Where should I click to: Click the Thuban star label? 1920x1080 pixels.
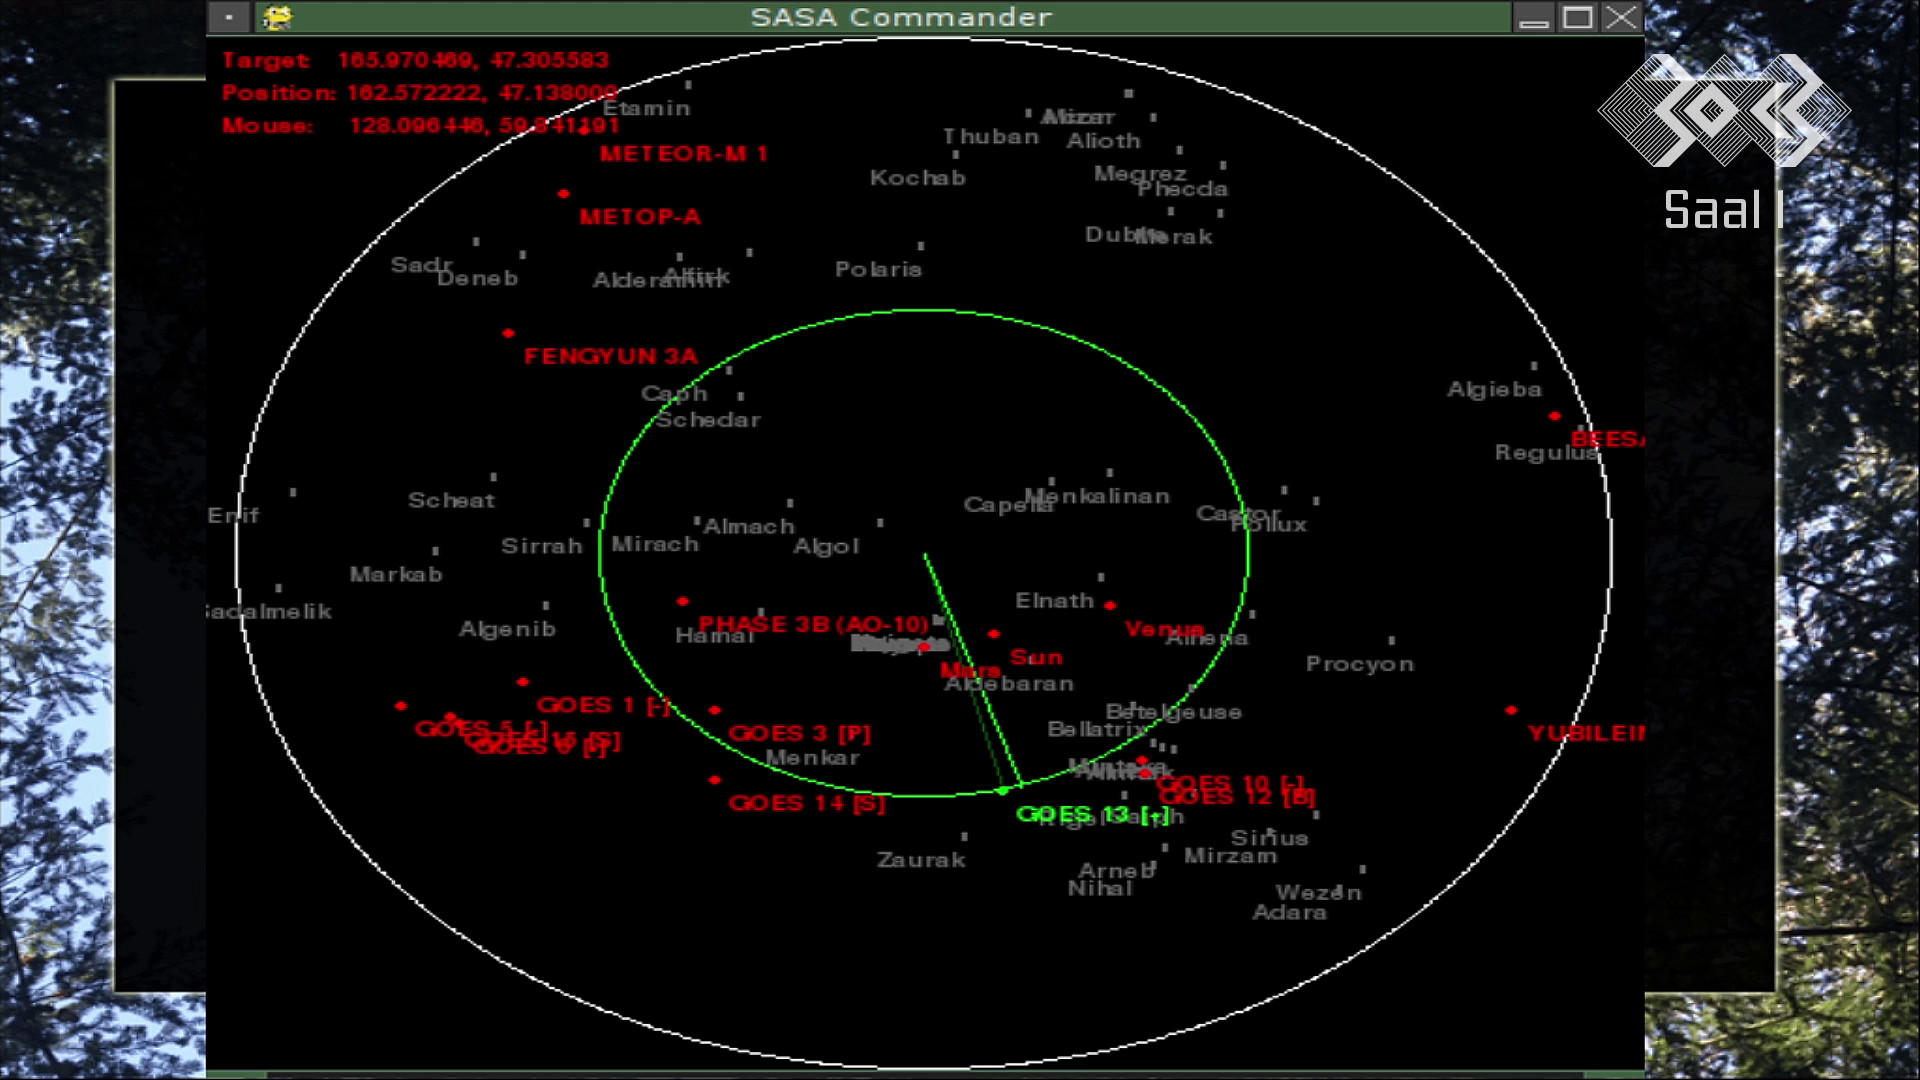pyautogui.click(x=991, y=137)
